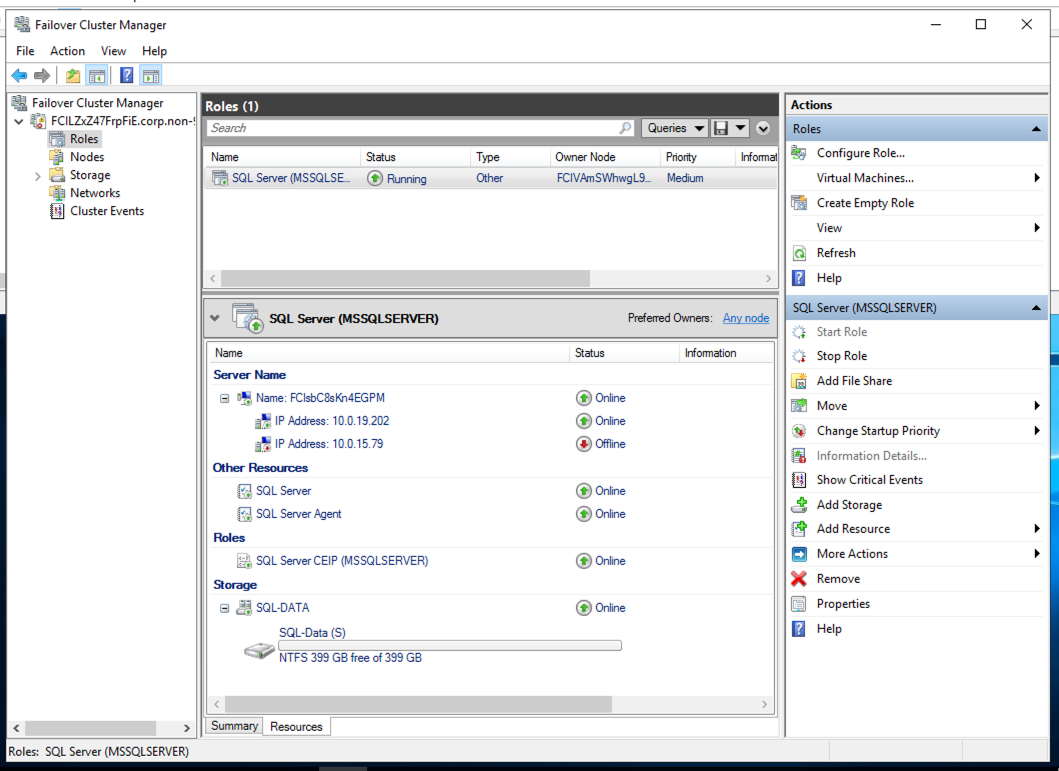Select the offline IP Address 10.0.15.79 resource

328,444
